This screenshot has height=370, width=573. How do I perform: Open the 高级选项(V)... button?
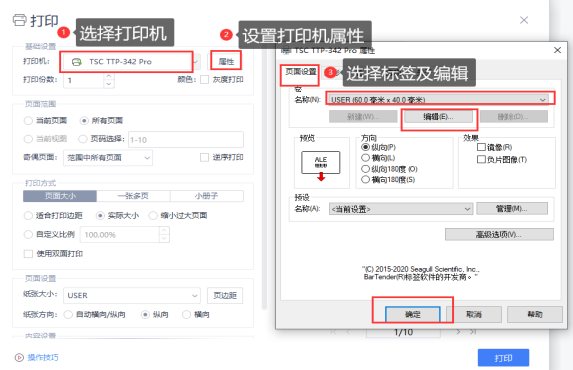point(499,234)
